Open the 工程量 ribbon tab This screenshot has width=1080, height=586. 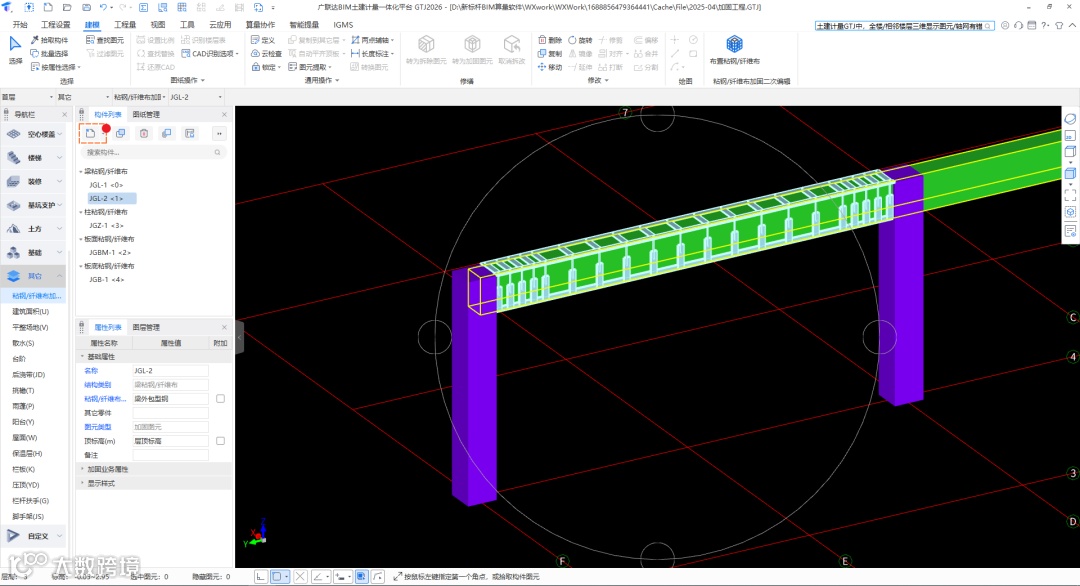point(125,25)
